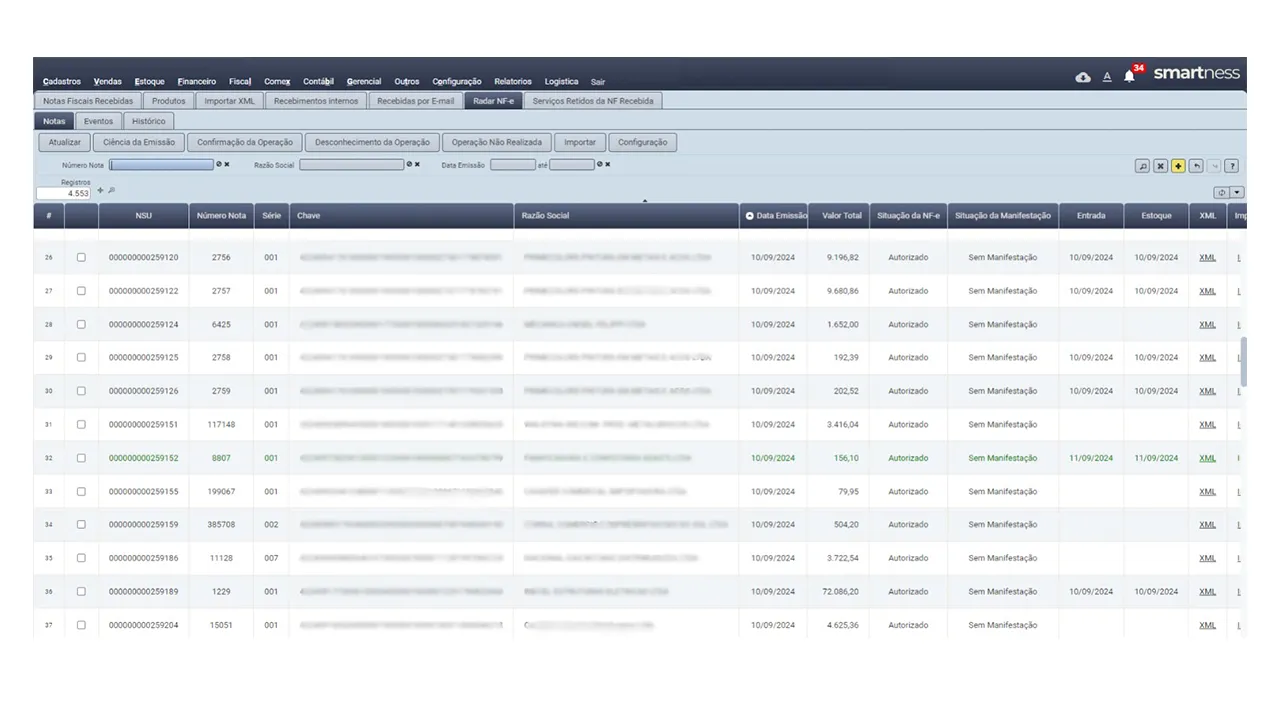Click the Atualizar button

[x=65, y=143]
